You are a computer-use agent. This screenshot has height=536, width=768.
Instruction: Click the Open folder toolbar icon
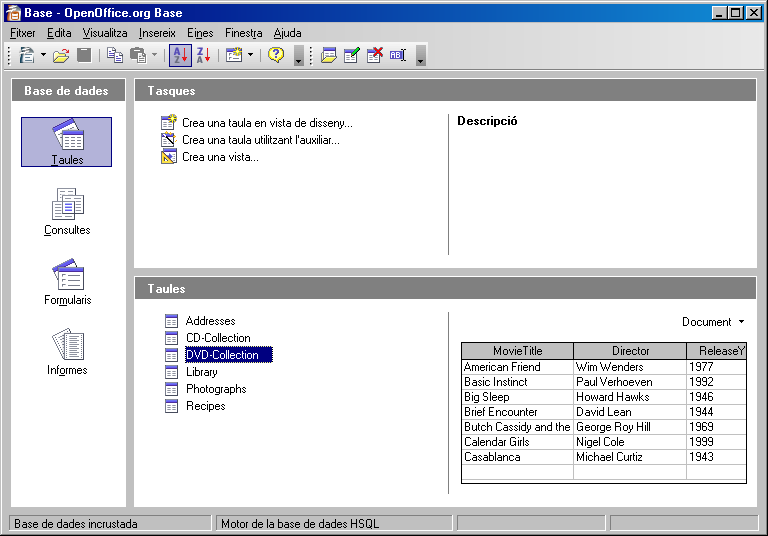(x=61, y=55)
